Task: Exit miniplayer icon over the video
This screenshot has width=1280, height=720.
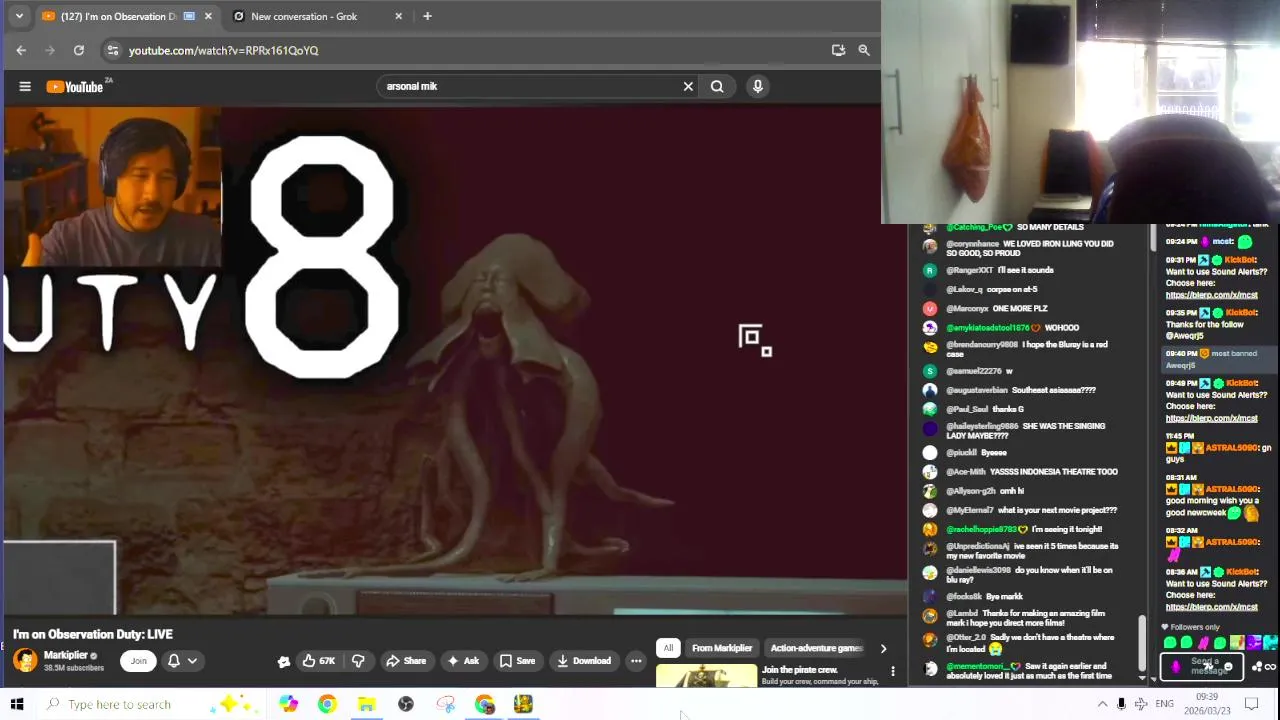Action: (754, 340)
